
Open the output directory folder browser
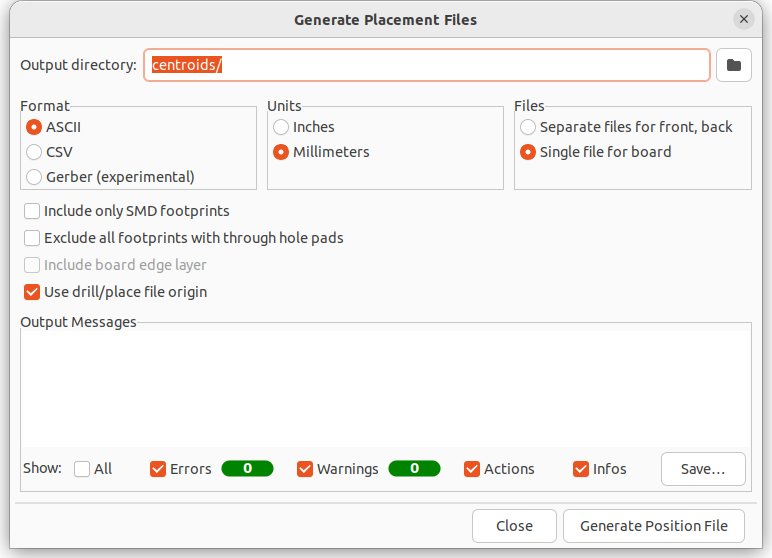pos(734,65)
